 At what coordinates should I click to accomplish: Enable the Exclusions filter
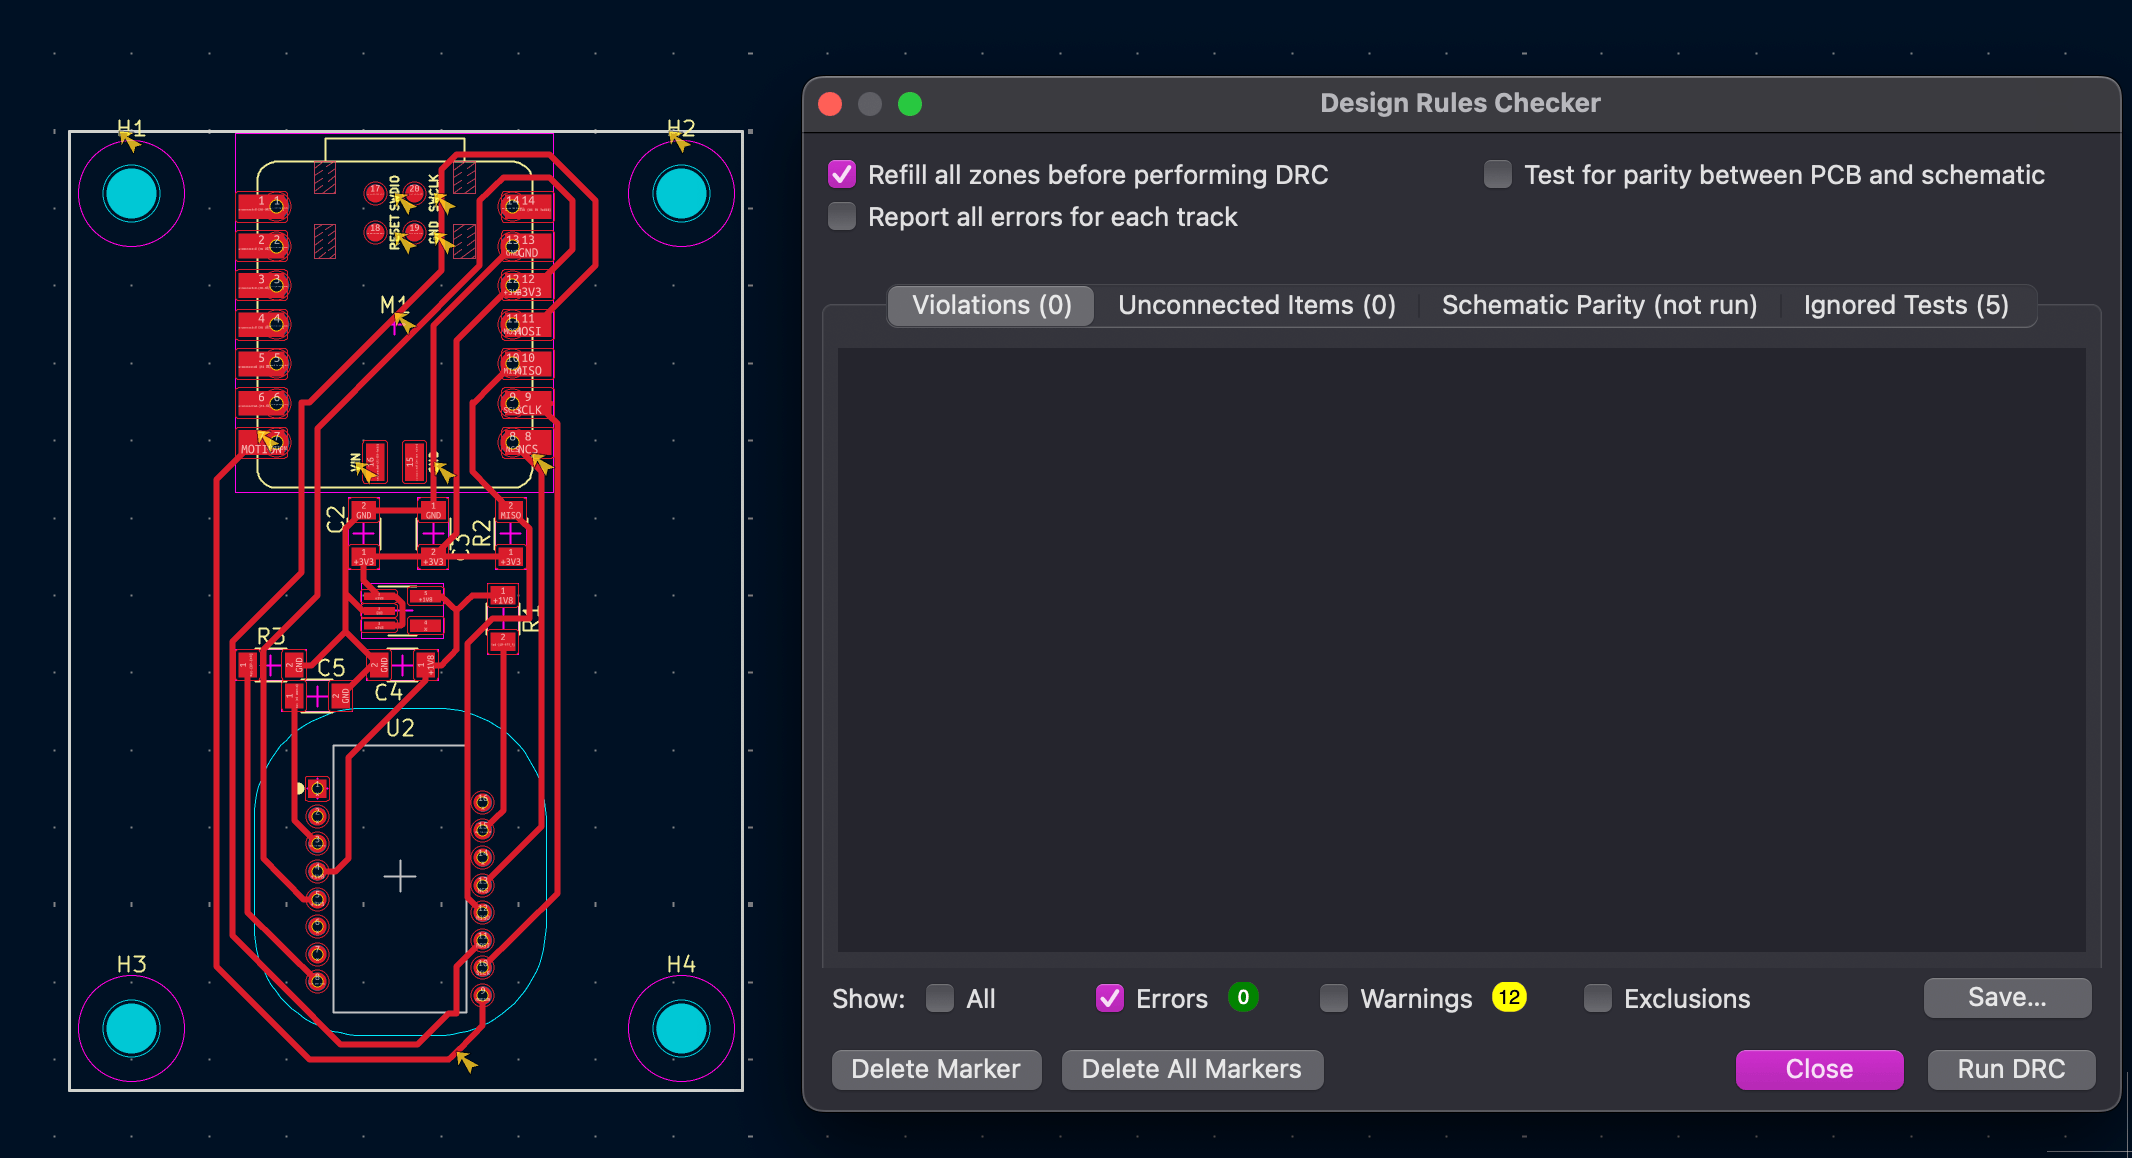(x=1597, y=997)
